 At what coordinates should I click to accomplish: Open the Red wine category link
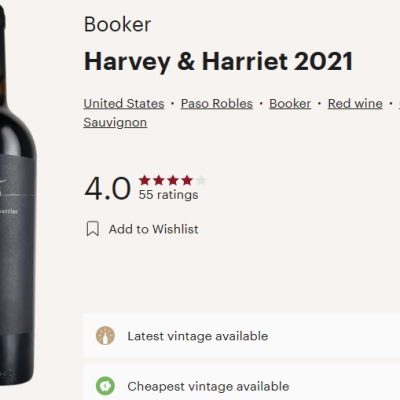click(x=355, y=104)
